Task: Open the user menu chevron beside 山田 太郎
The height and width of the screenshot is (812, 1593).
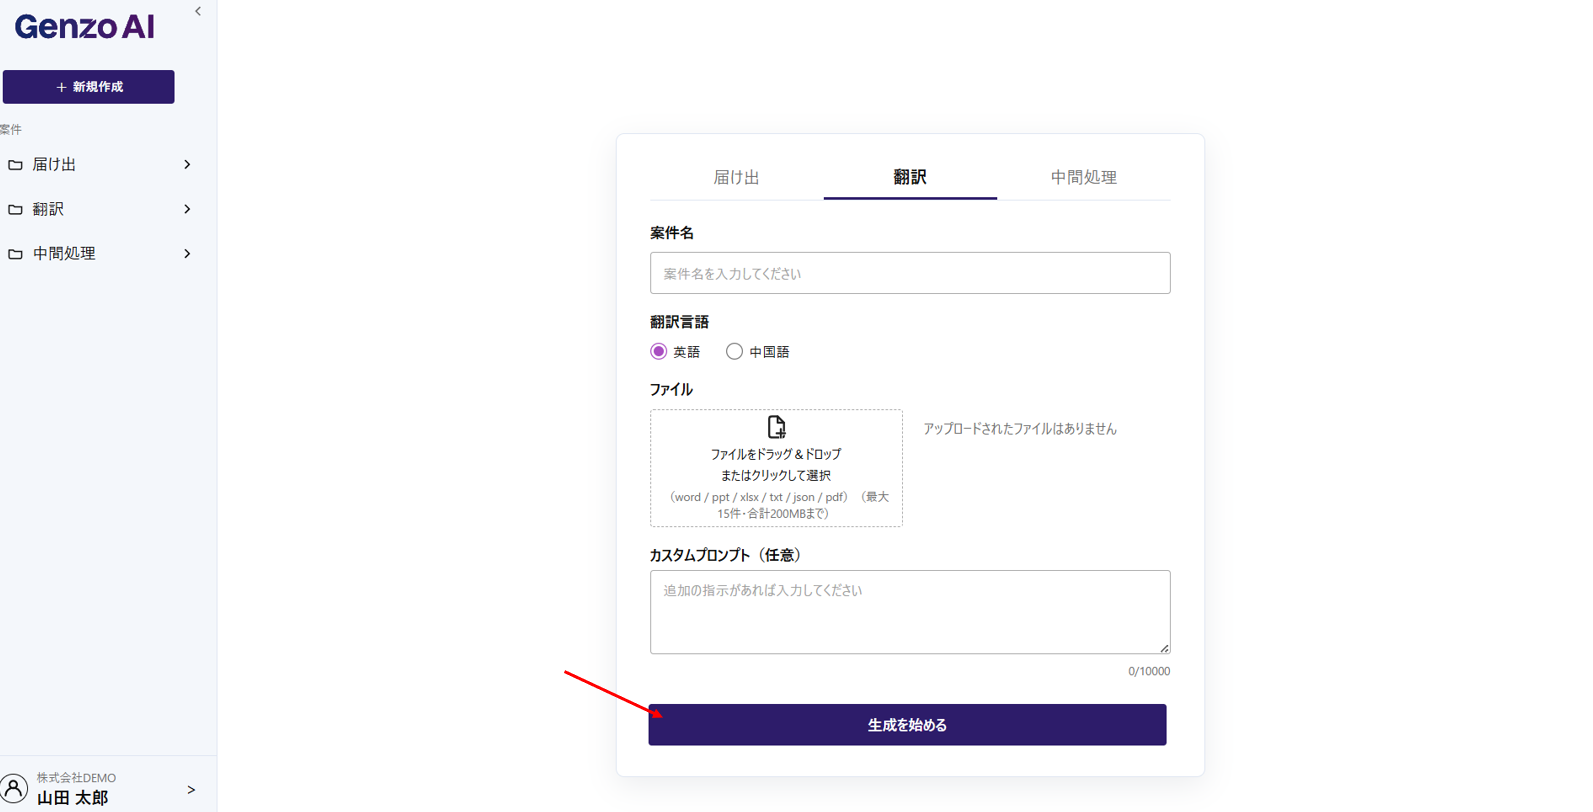Action: [x=191, y=790]
